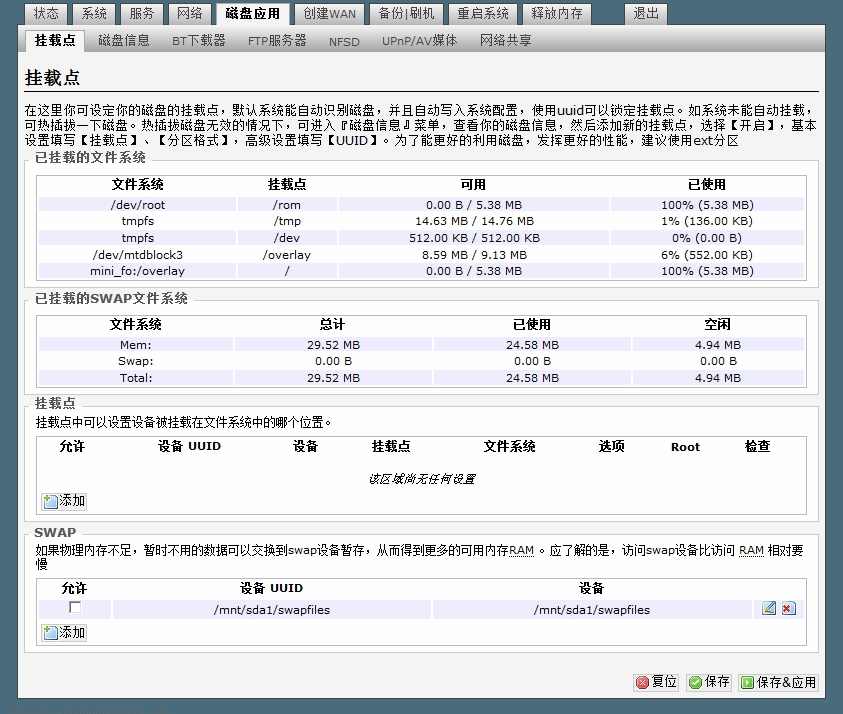Click the 512.00 KB / 512.00 KB value
The image size is (843, 714).
click(x=474, y=238)
